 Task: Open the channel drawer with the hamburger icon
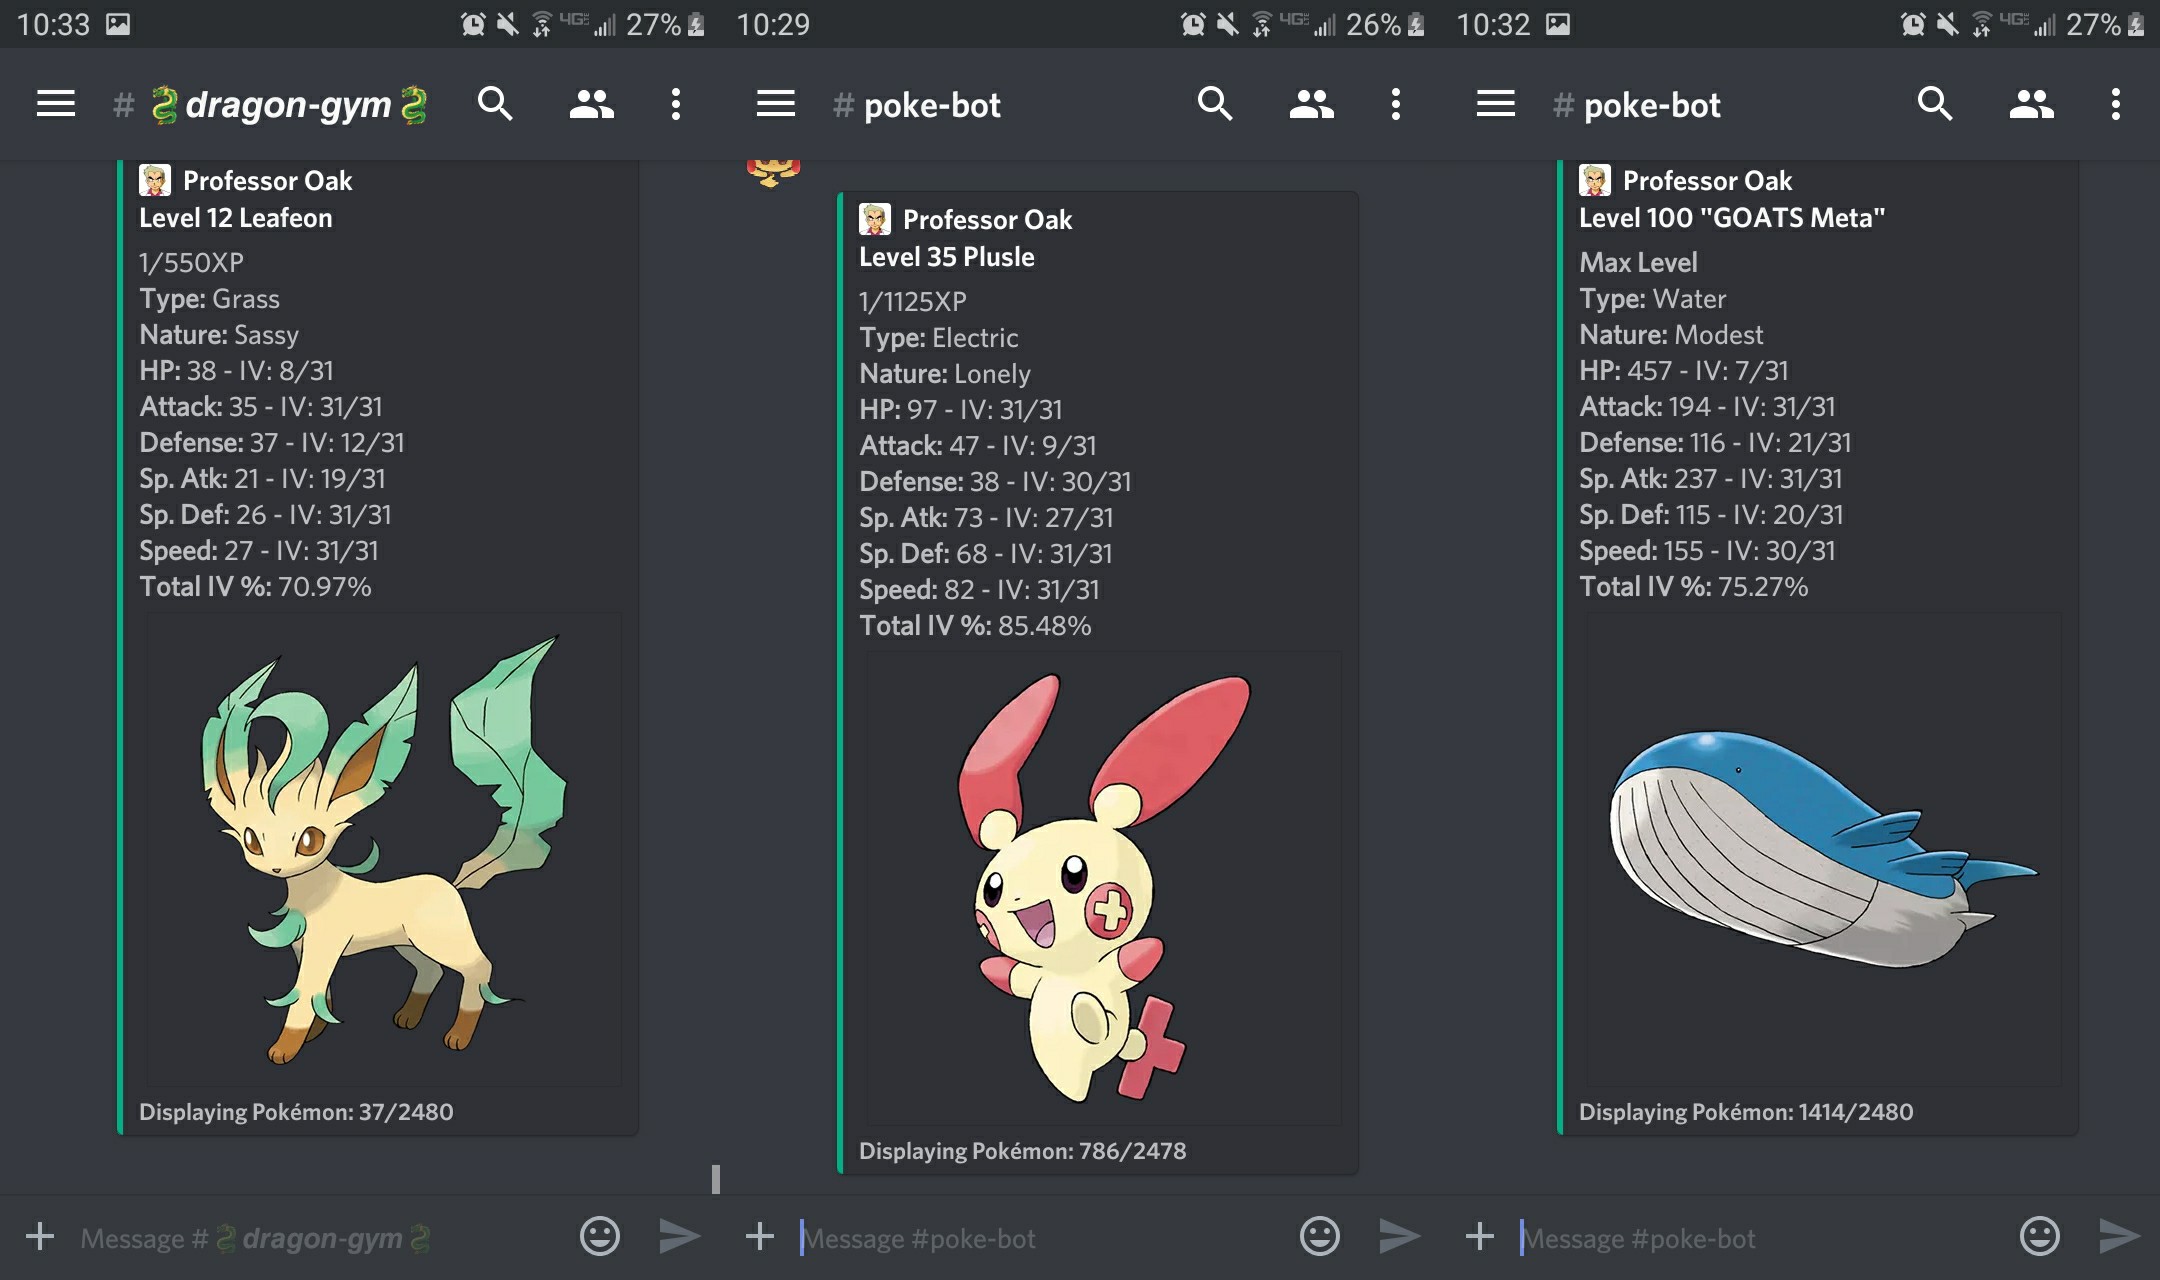pyautogui.click(x=55, y=104)
